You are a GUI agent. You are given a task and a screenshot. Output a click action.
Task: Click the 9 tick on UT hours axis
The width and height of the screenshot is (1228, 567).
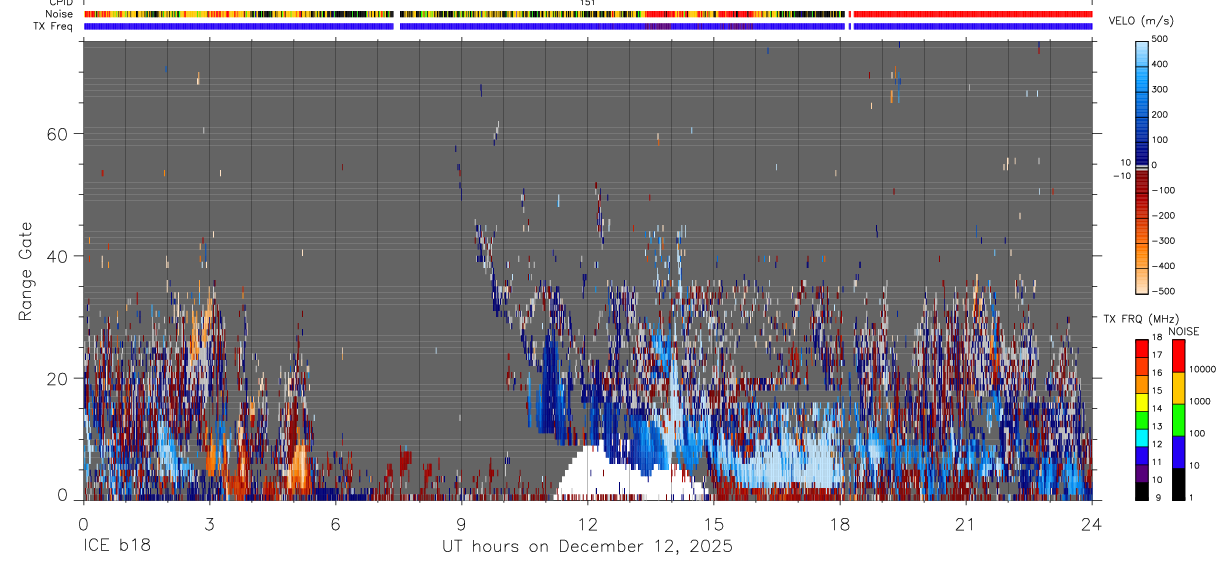pyautogui.click(x=461, y=523)
